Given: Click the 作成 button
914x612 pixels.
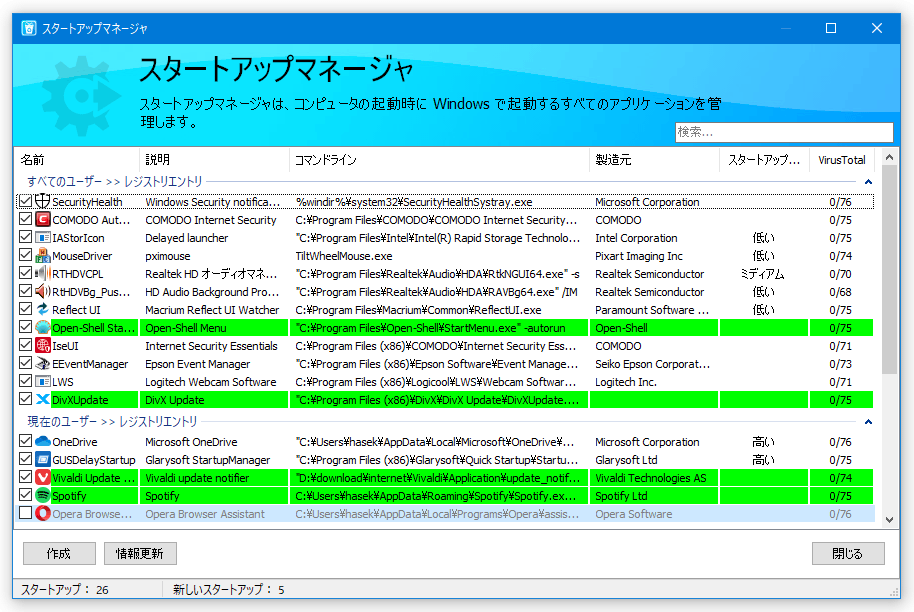Looking at the screenshot, I should click(59, 553).
